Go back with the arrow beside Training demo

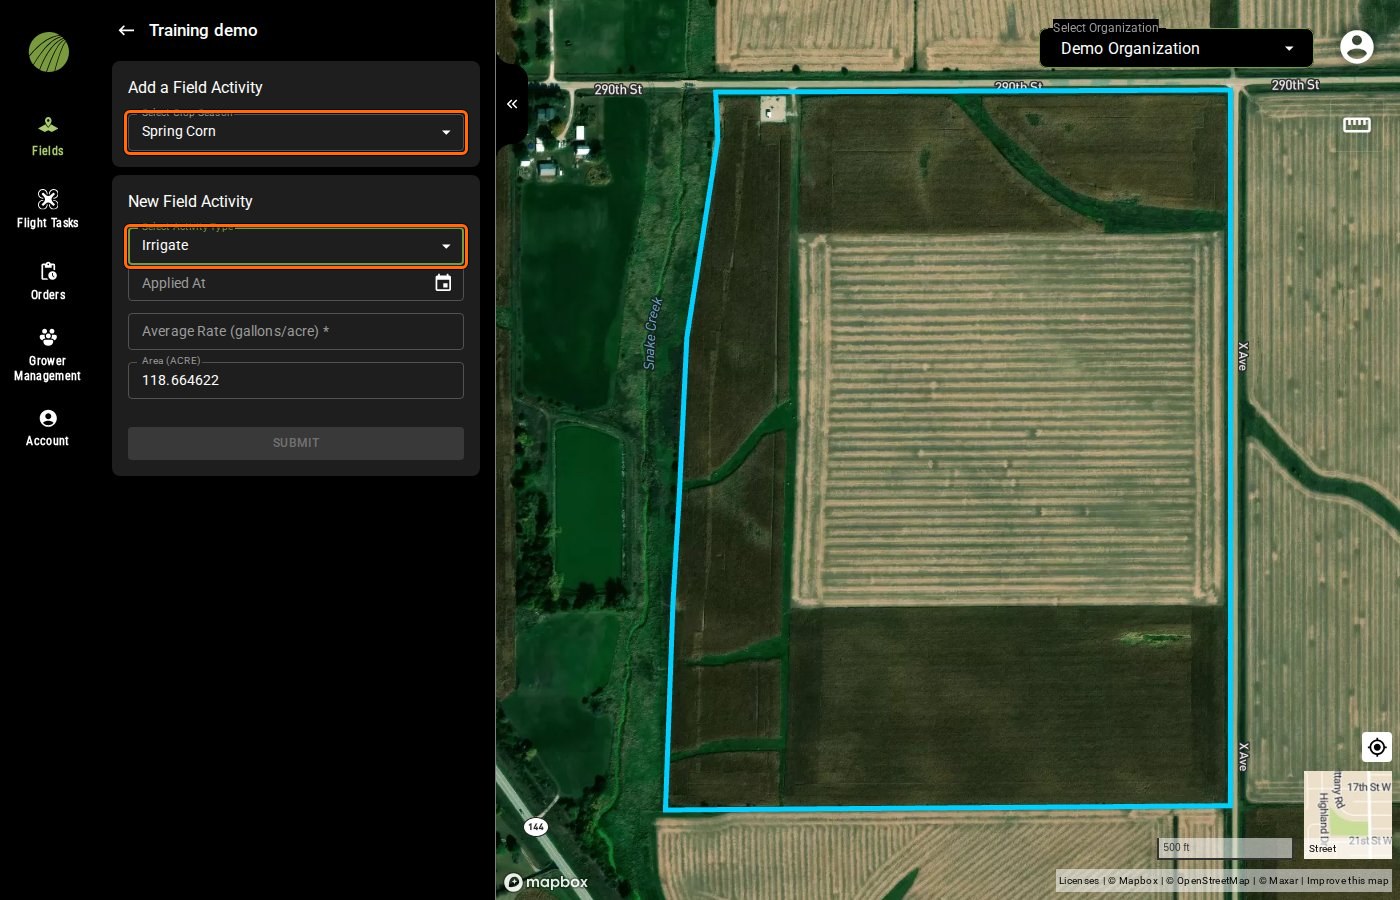pyautogui.click(x=126, y=30)
